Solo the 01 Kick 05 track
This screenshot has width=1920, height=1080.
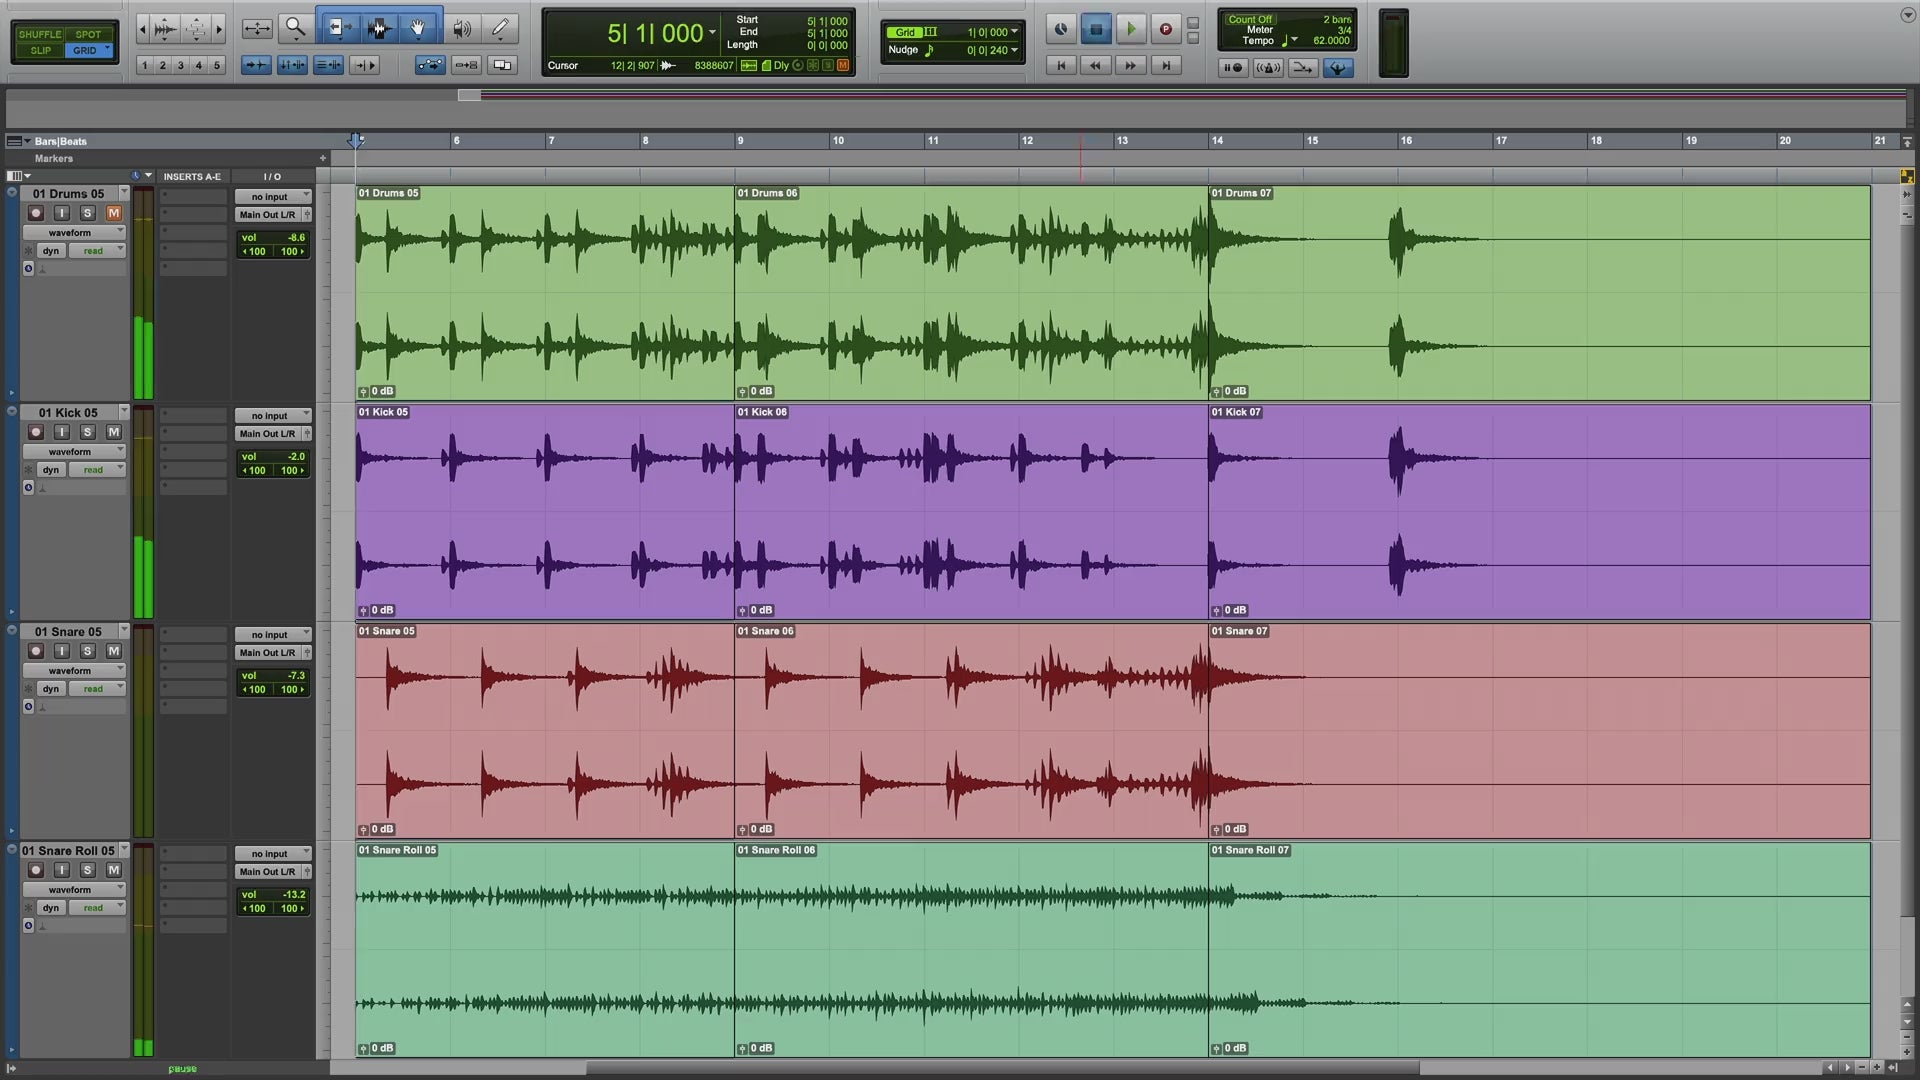tap(87, 432)
